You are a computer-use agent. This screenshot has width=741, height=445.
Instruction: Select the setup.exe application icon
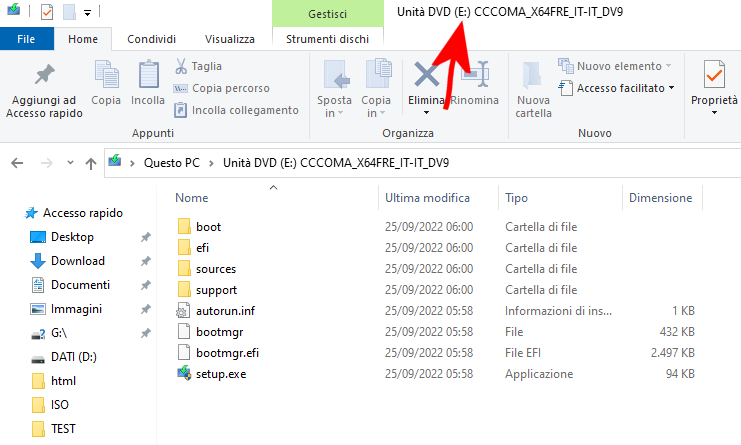[x=184, y=373]
